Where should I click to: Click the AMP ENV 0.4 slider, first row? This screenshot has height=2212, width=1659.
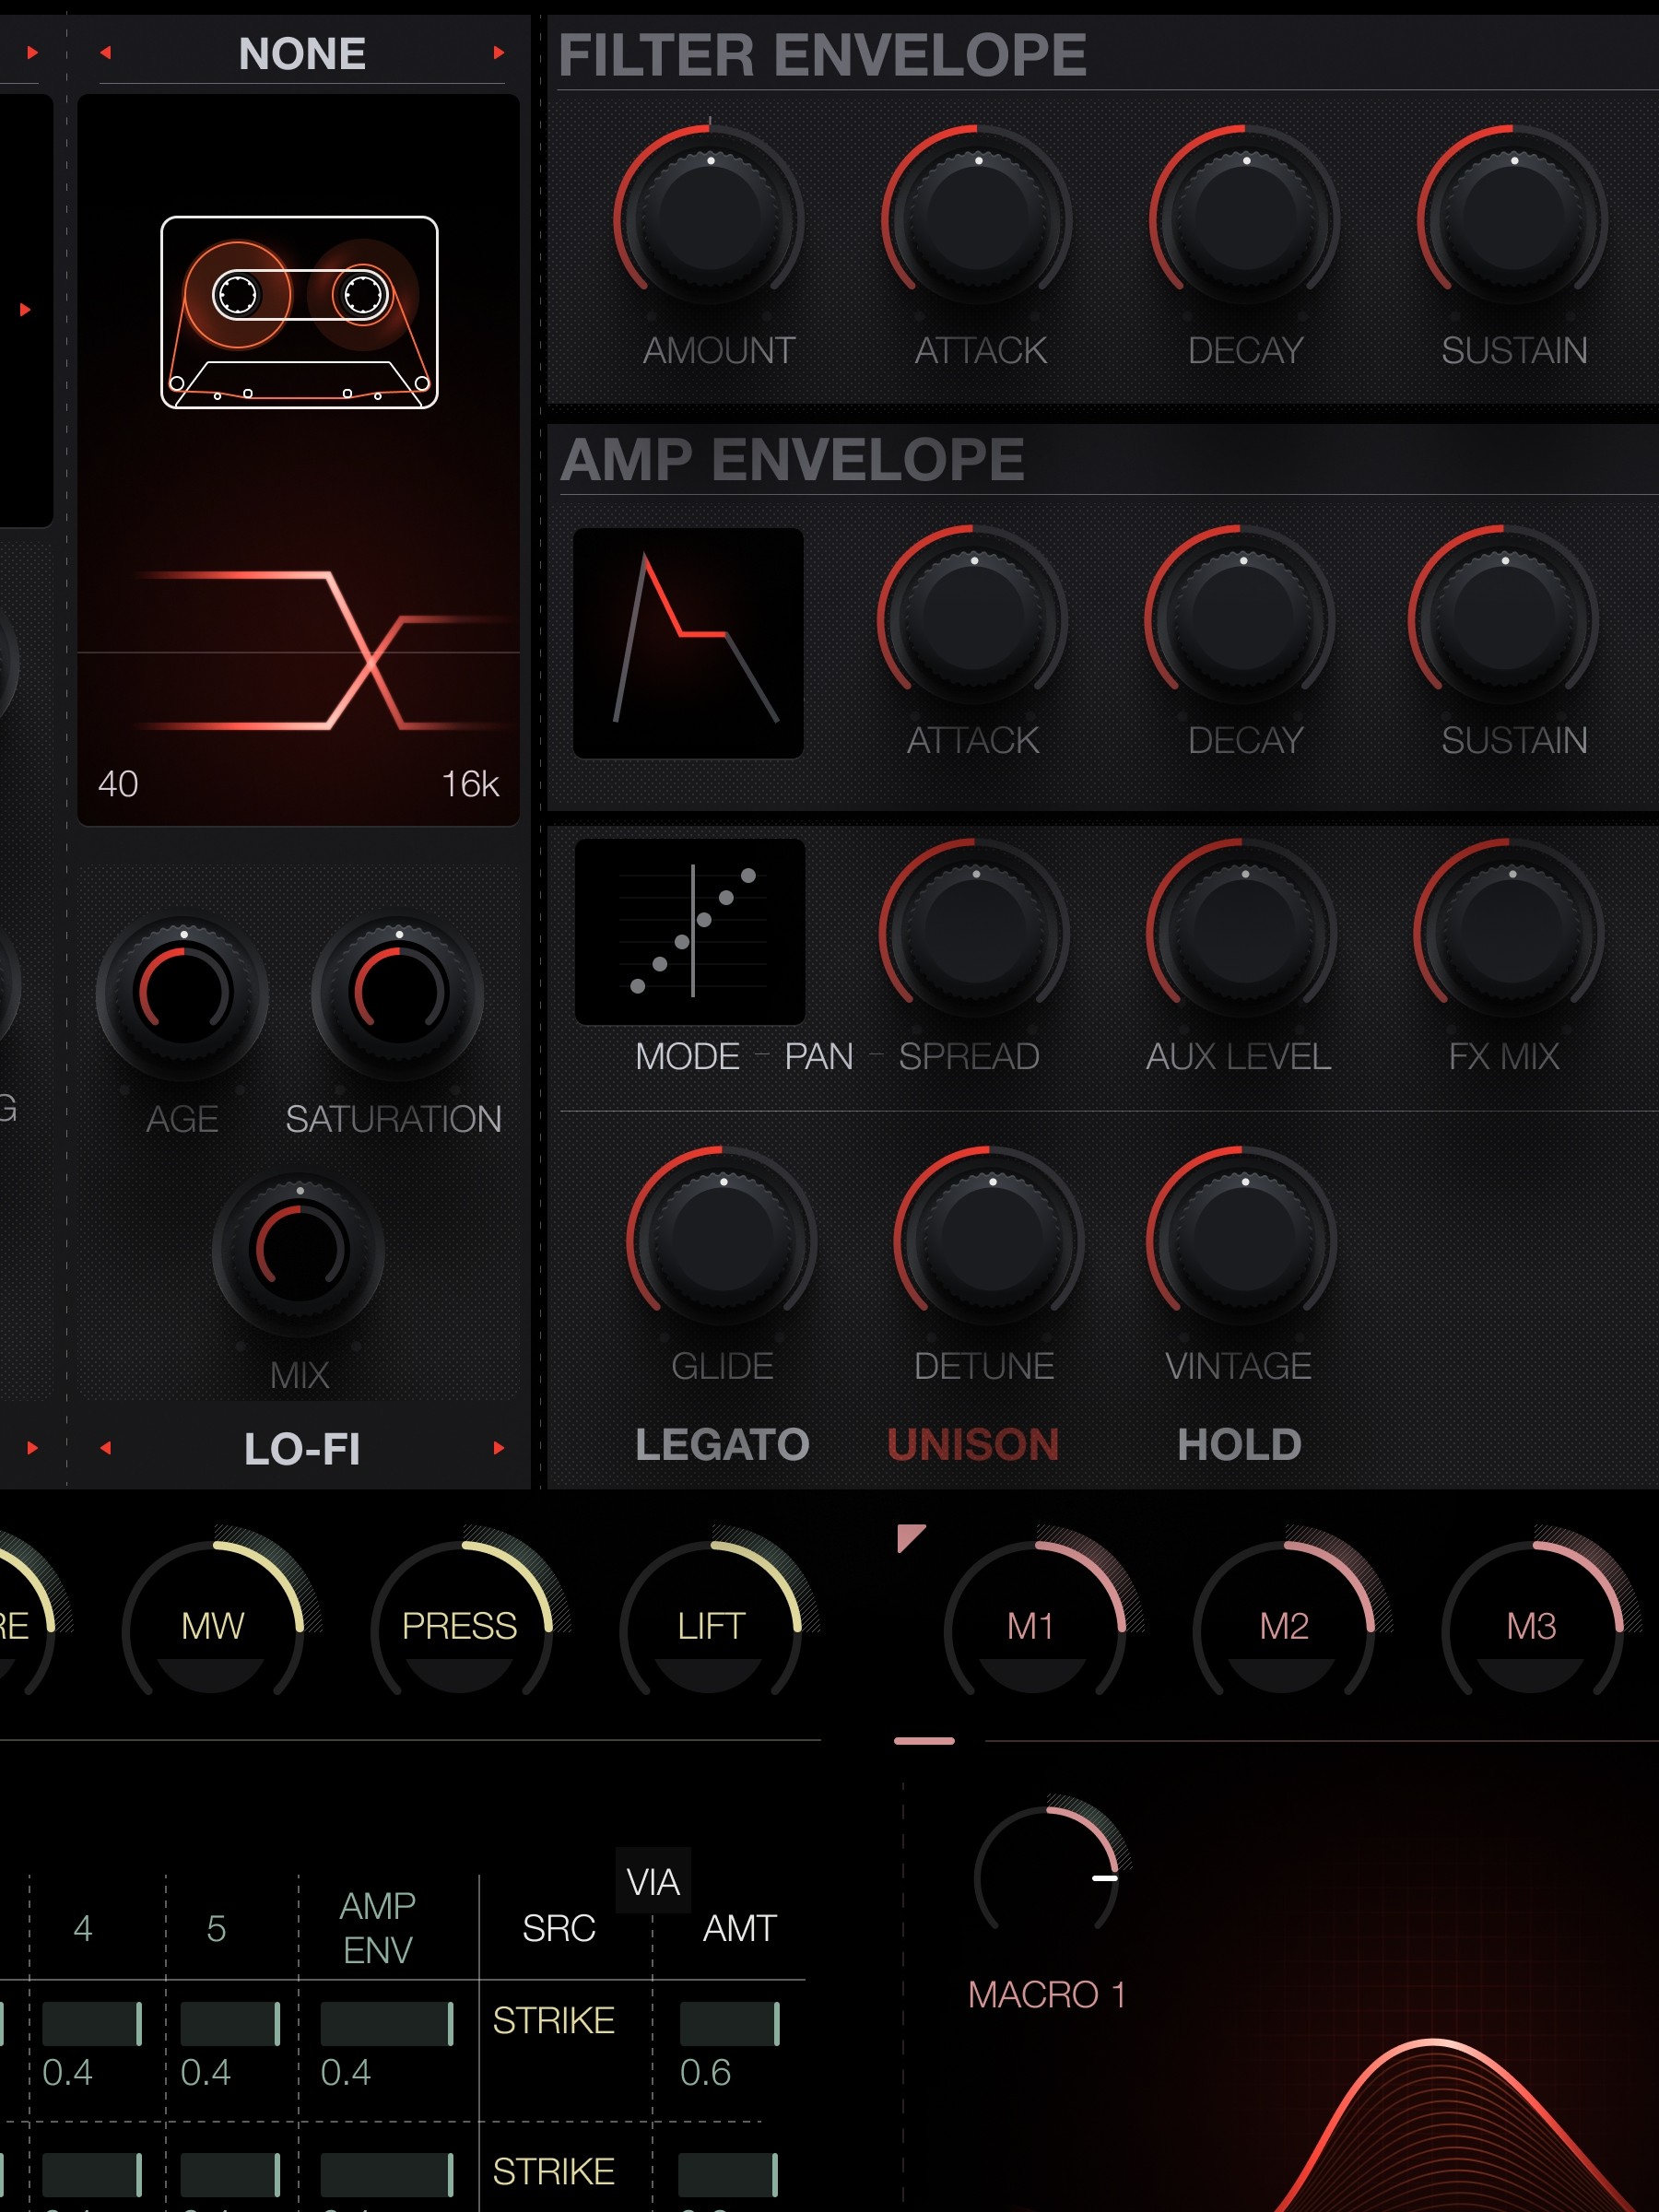387,2024
